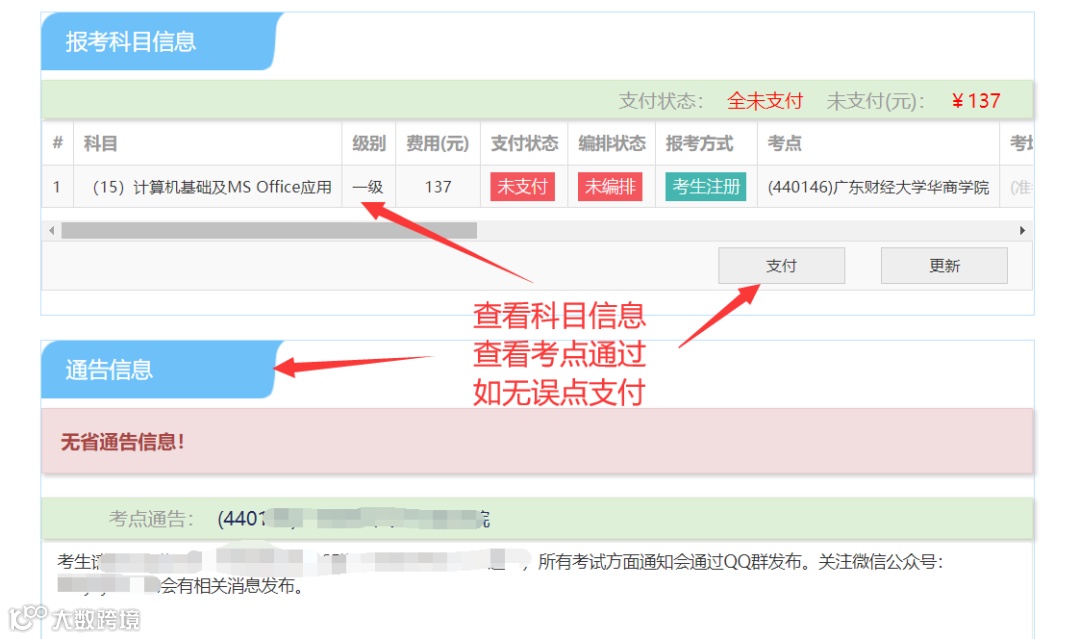Click the 支付 button
This screenshot has height=639, width=1080.
click(781, 266)
